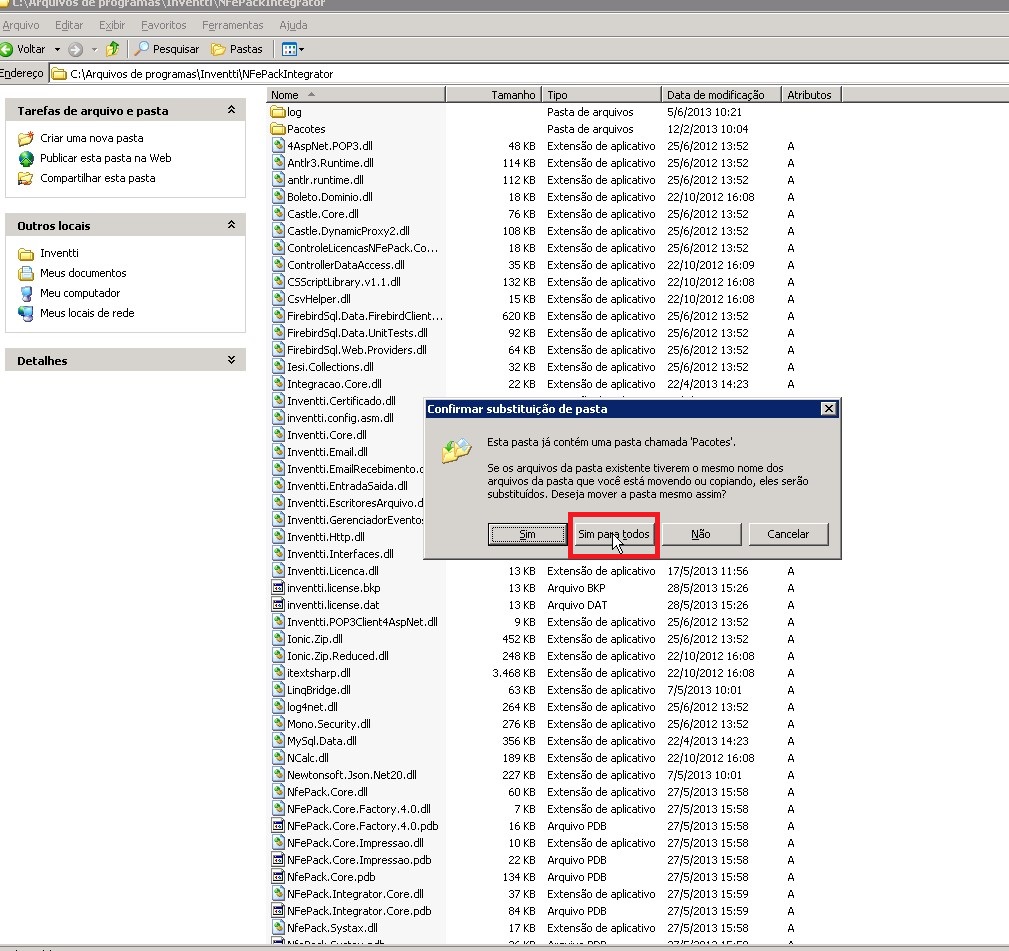Open the Favoritos menu

coord(163,24)
